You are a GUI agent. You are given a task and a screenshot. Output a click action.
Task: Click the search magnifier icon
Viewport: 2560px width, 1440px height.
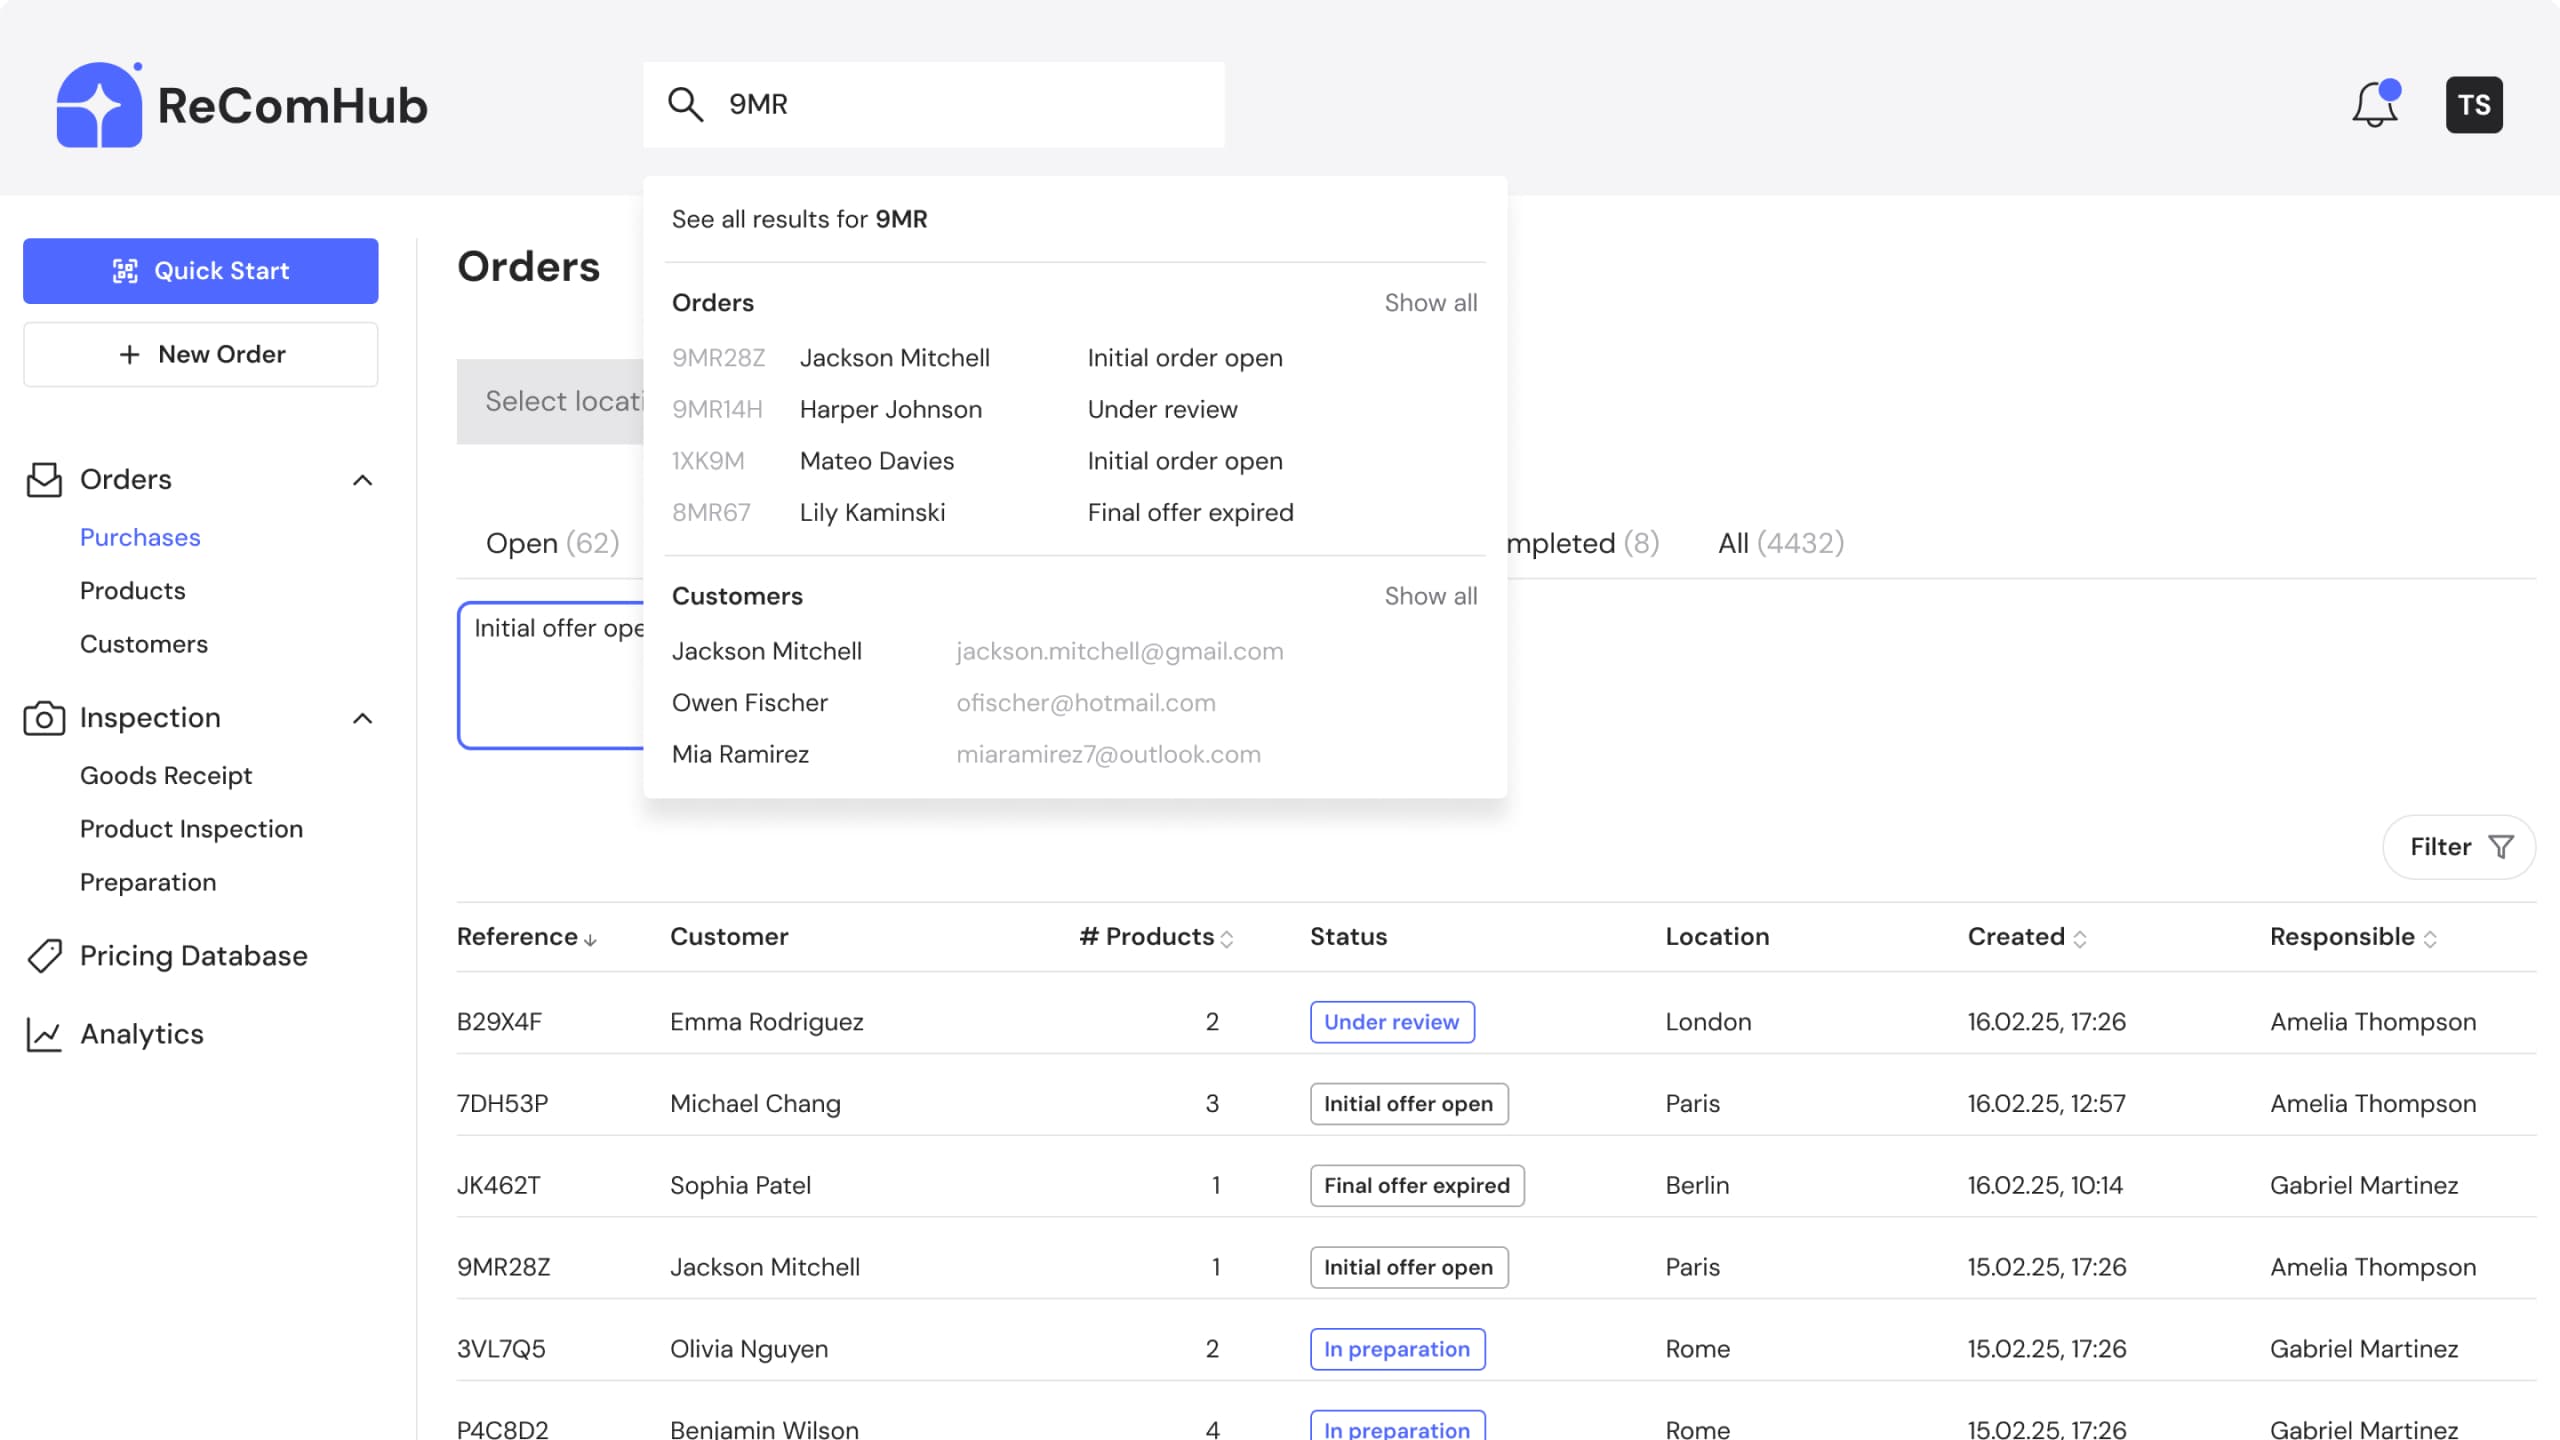click(685, 104)
